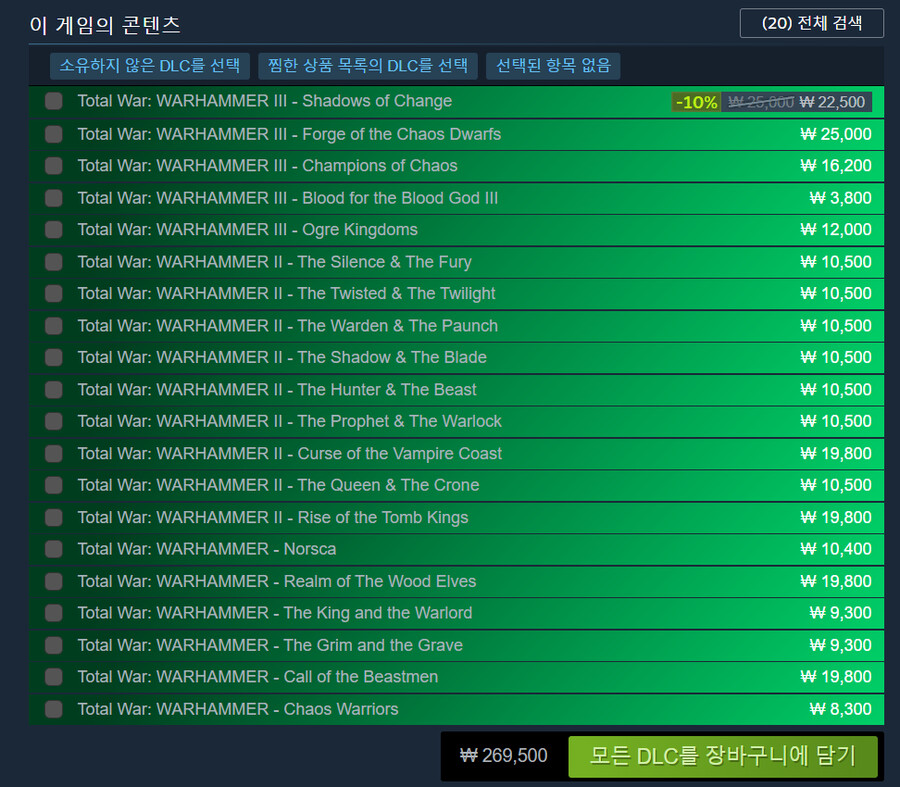This screenshot has height=787, width=900.
Task: Open The Warden & The Paunch title
Action: click(288, 325)
